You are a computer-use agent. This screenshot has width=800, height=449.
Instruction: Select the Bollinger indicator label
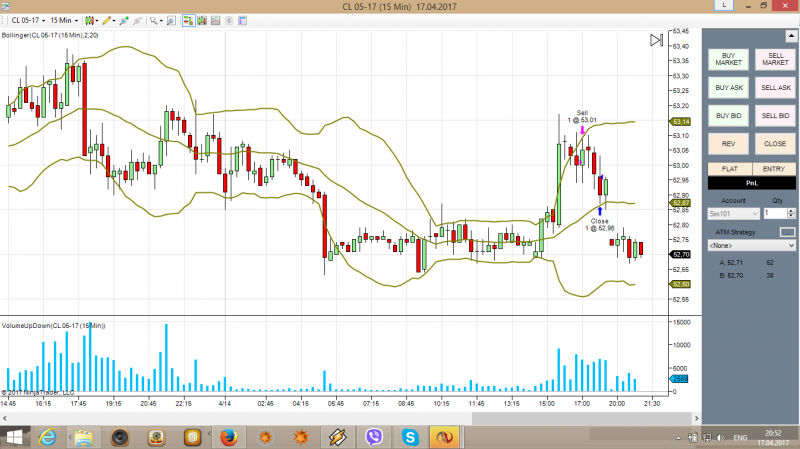[50, 35]
